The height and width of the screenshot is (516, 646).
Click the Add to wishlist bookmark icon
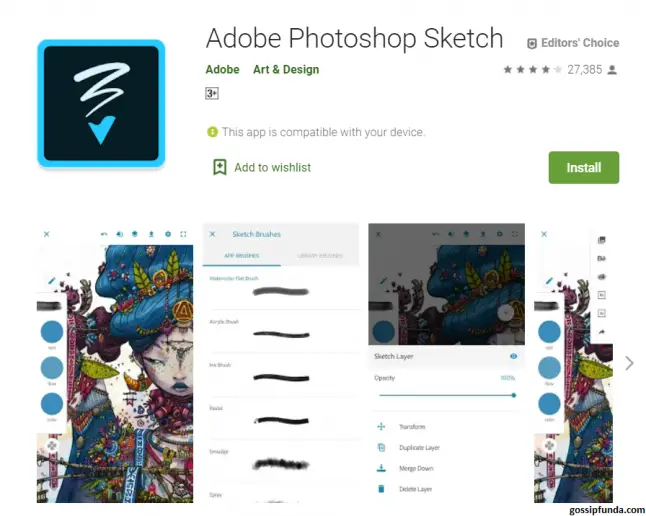tap(220, 167)
